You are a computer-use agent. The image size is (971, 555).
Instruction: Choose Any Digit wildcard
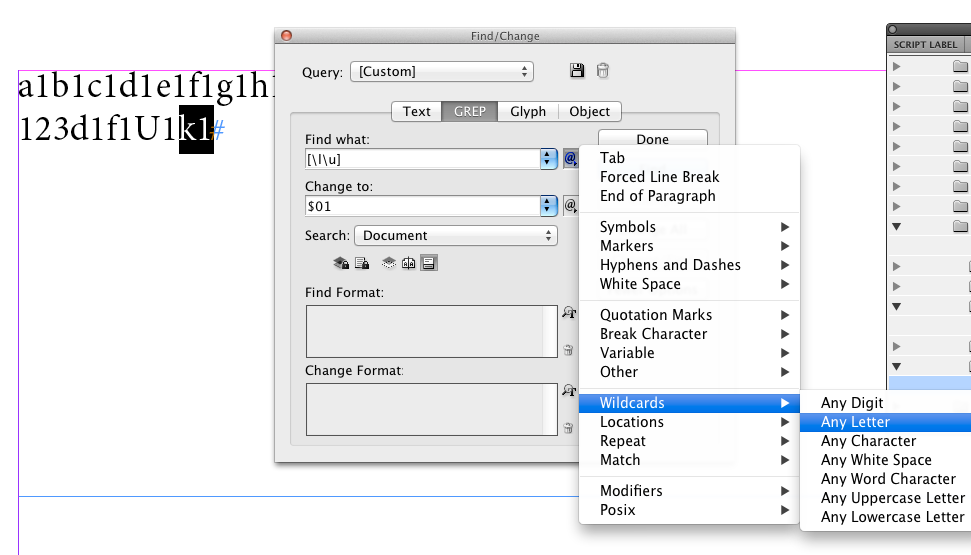click(886, 403)
